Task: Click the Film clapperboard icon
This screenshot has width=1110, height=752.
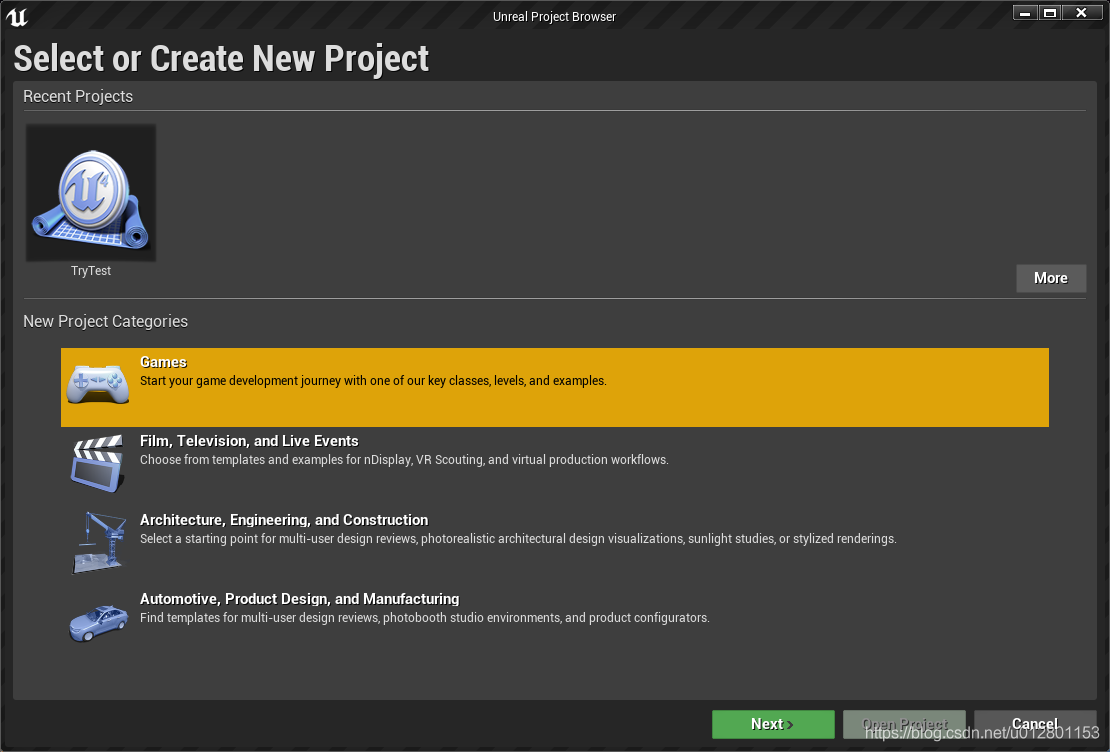Action: (x=98, y=463)
